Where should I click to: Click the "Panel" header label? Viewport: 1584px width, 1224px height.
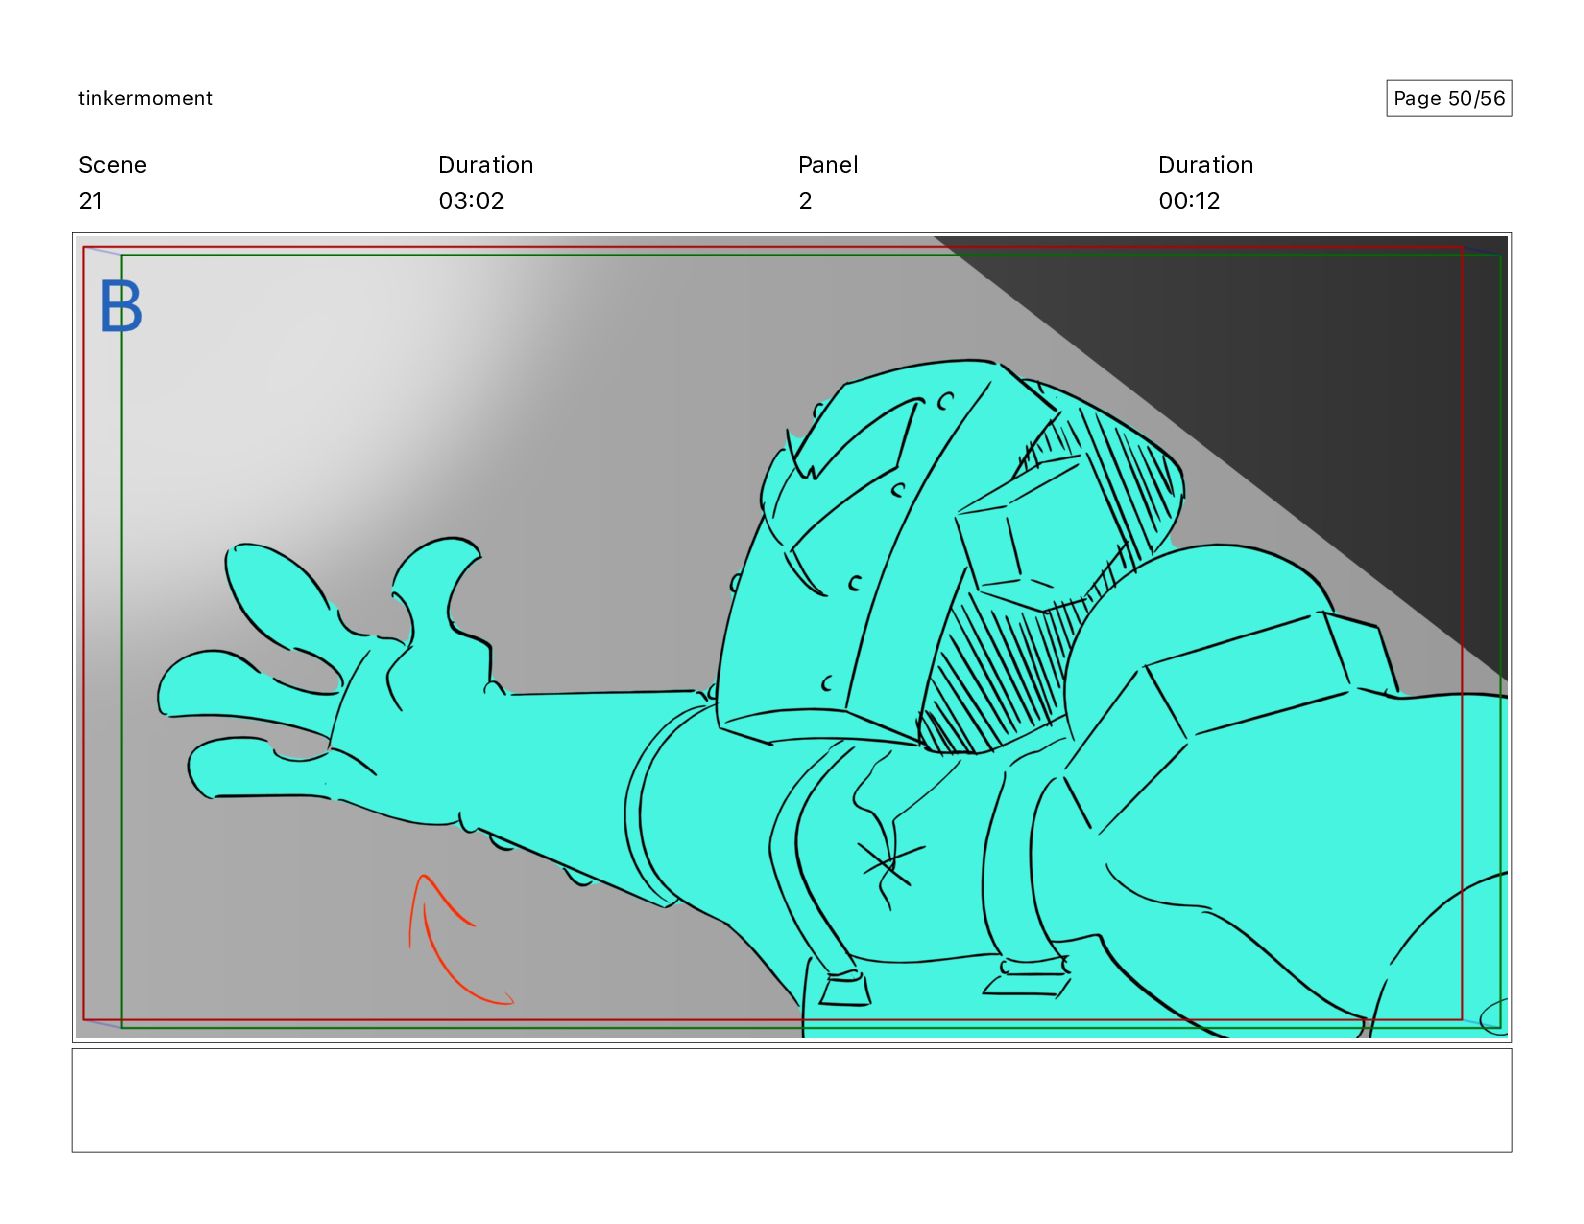[x=828, y=165]
